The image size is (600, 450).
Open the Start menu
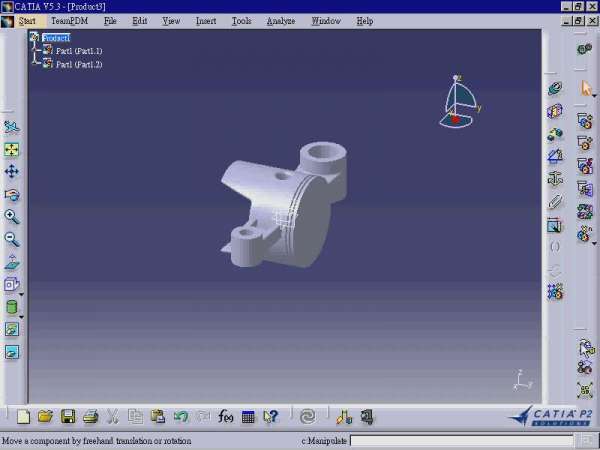pyautogui.click(x=27, y=21)
